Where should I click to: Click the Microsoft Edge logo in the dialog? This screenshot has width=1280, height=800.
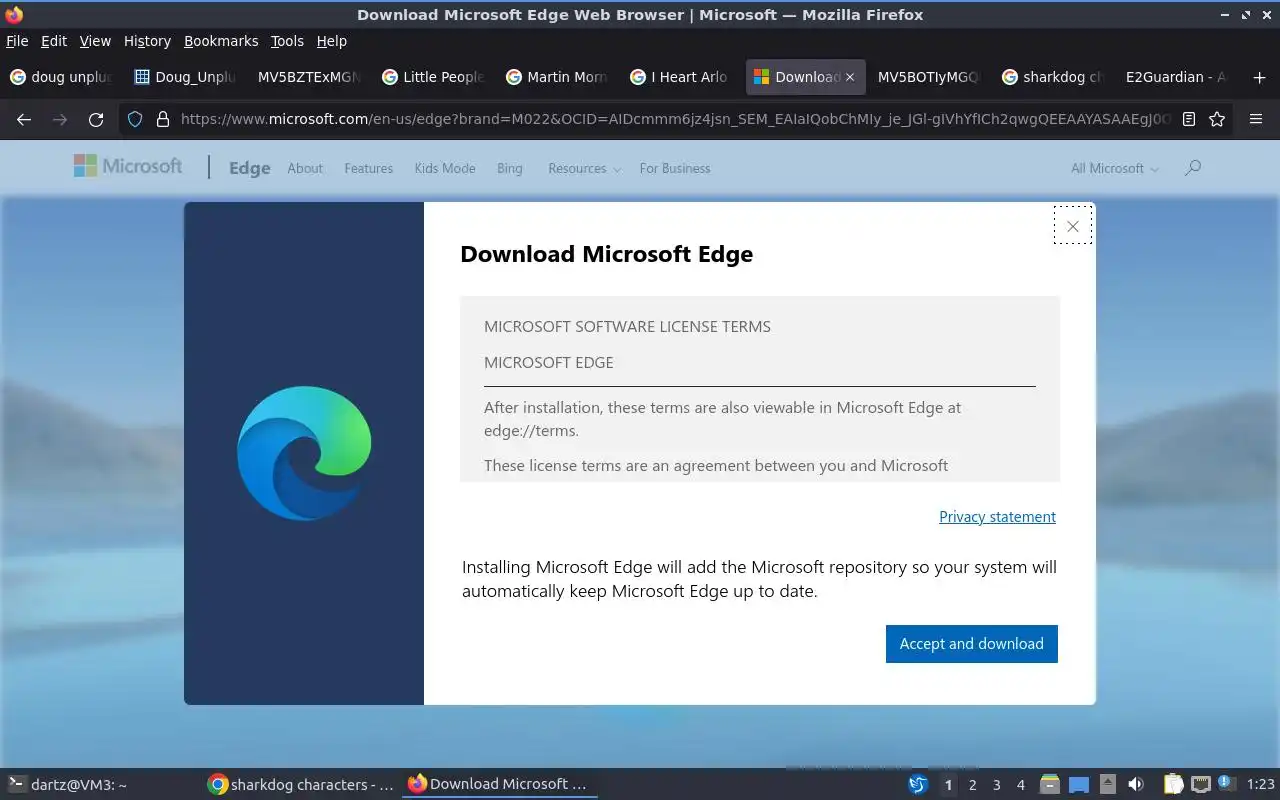tap(304, 453)
